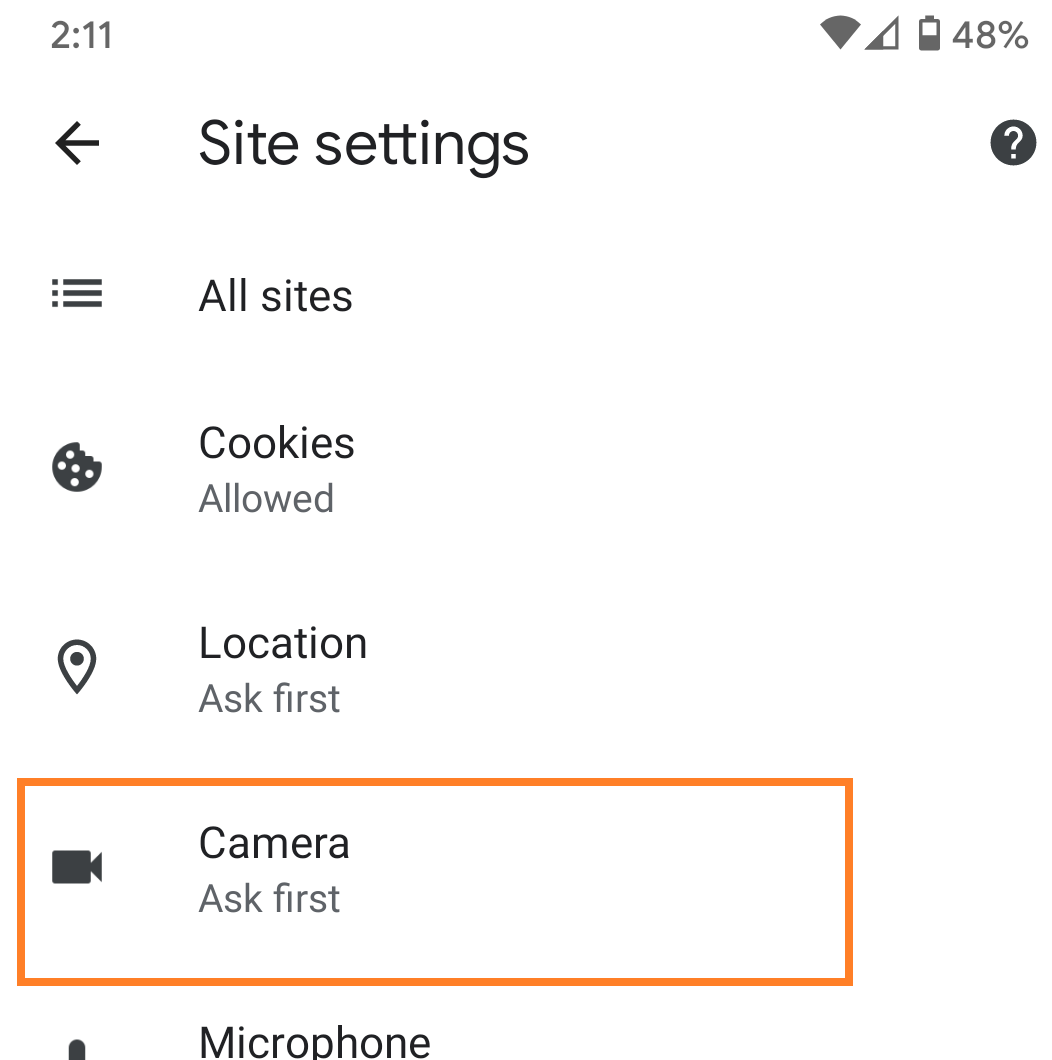Open the Cookies setting
Viewport: 1052px width, 1060px height.
(277, 443)
